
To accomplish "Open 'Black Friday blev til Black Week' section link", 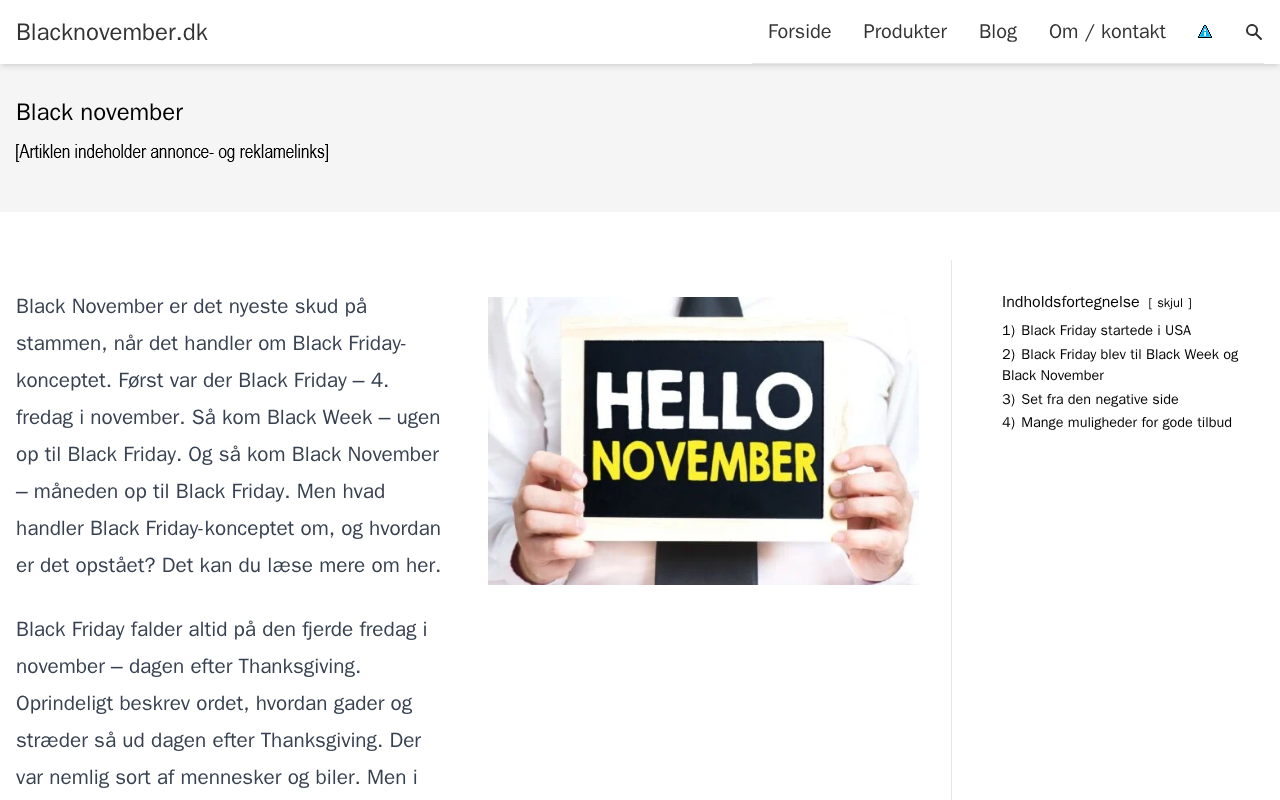I will [x=1129, y=355].
